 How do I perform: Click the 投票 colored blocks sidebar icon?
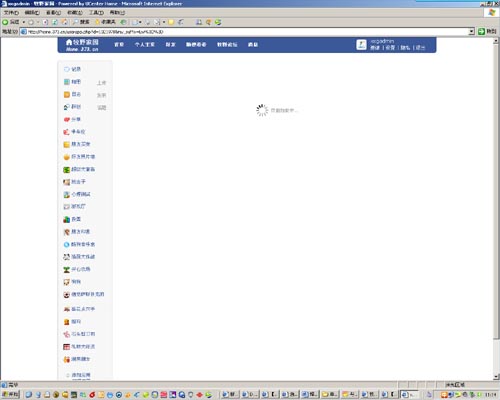[67, 219]
